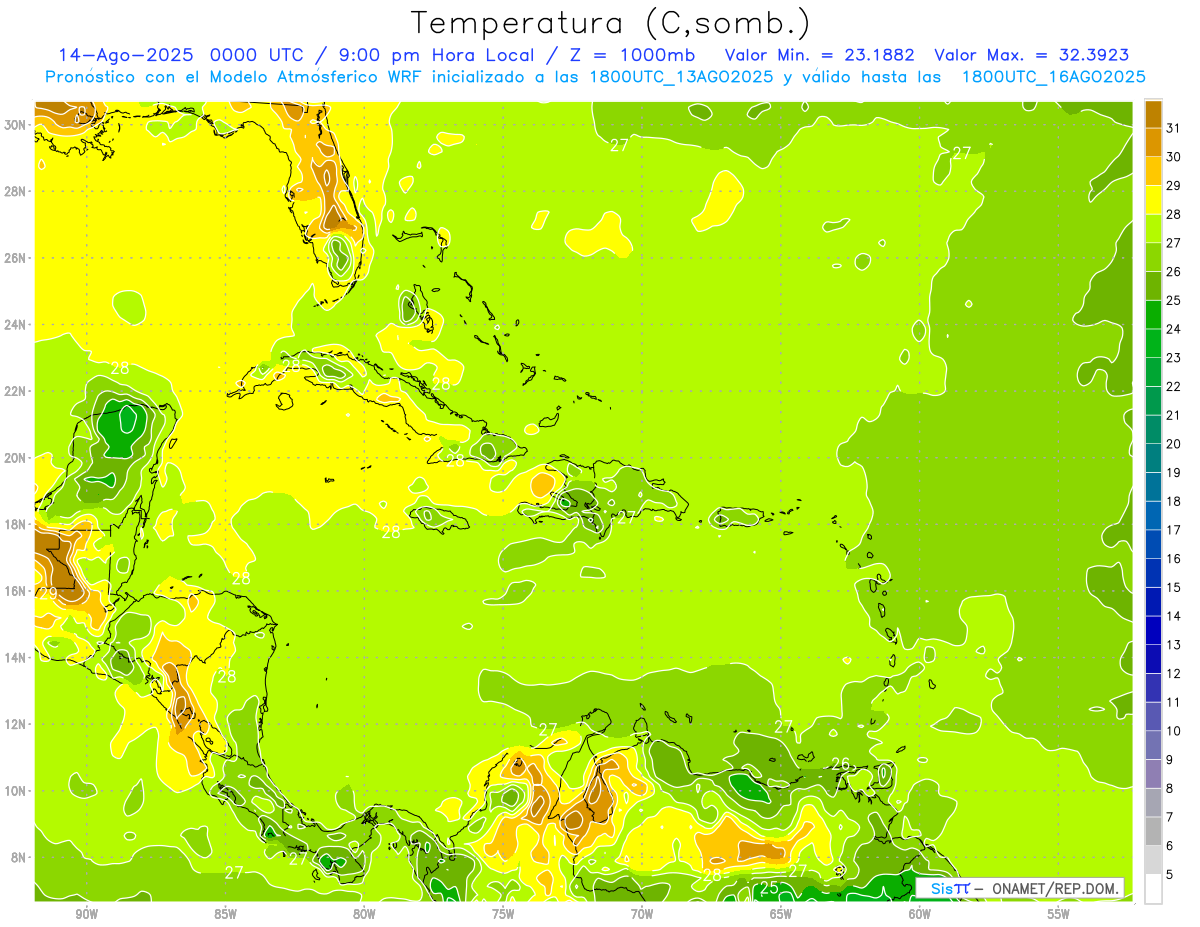The height and width of the screenshot is (927, 1200).
Task: Click the '75W' longitude axis label
Action: coord(503,914)
